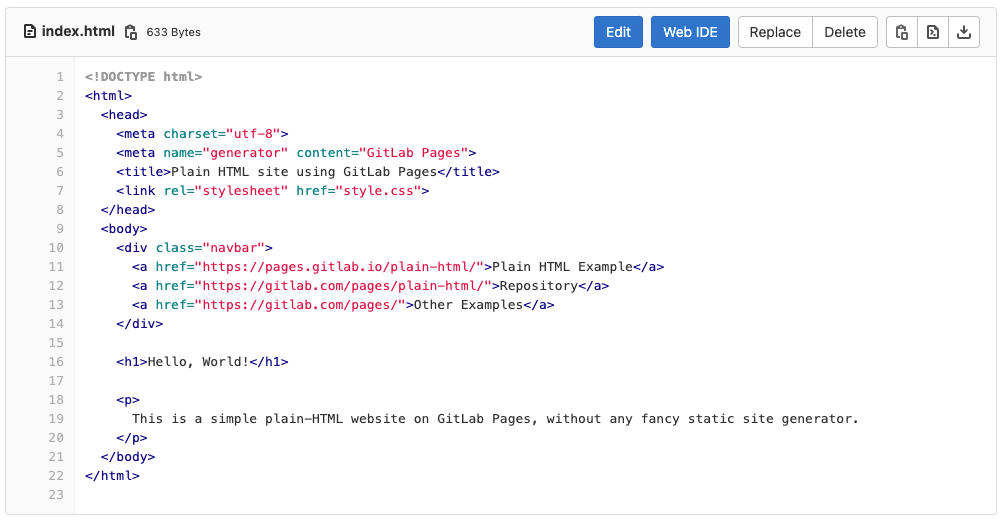Download the index.html file

click(x=964, y=32)
